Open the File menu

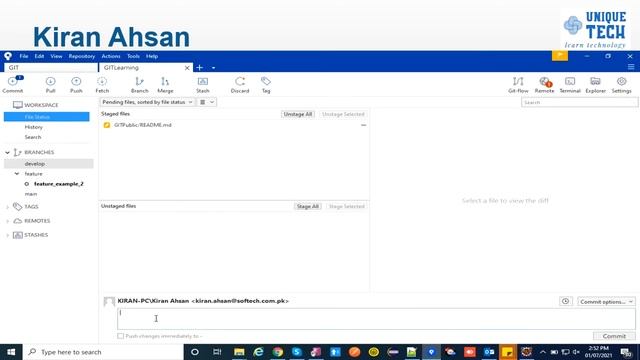click(x=24, y=56)
